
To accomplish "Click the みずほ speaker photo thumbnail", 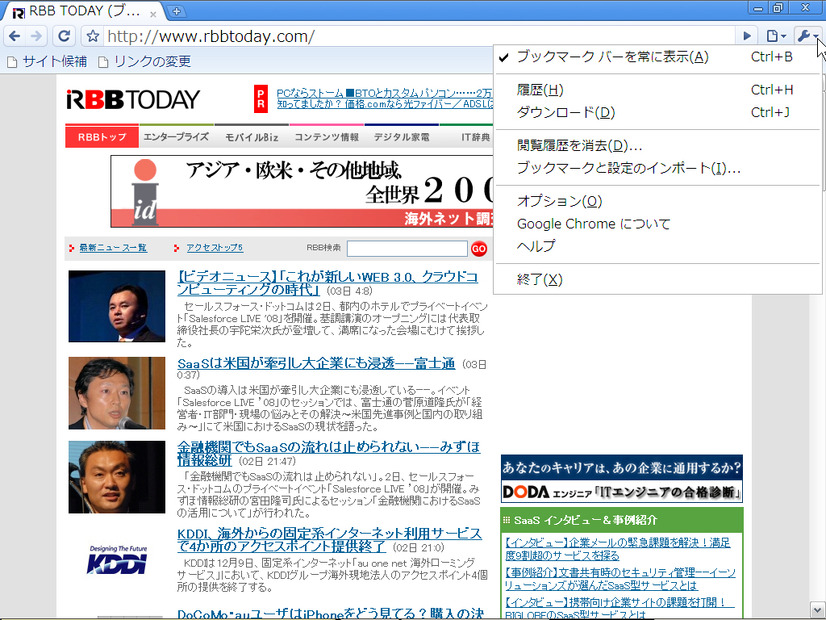I will pos(116,477).
